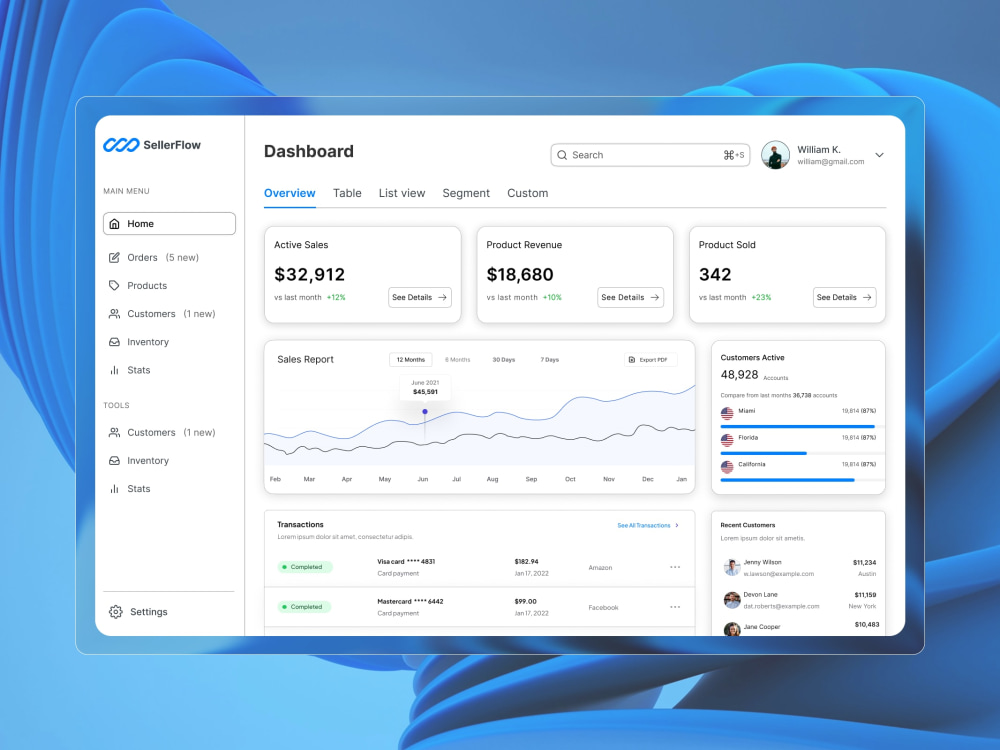Open the Segment tab

(x=466, y=193)
